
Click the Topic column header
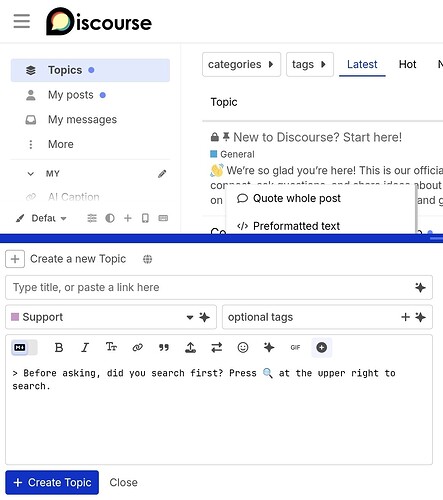click(x=224, y=102)
